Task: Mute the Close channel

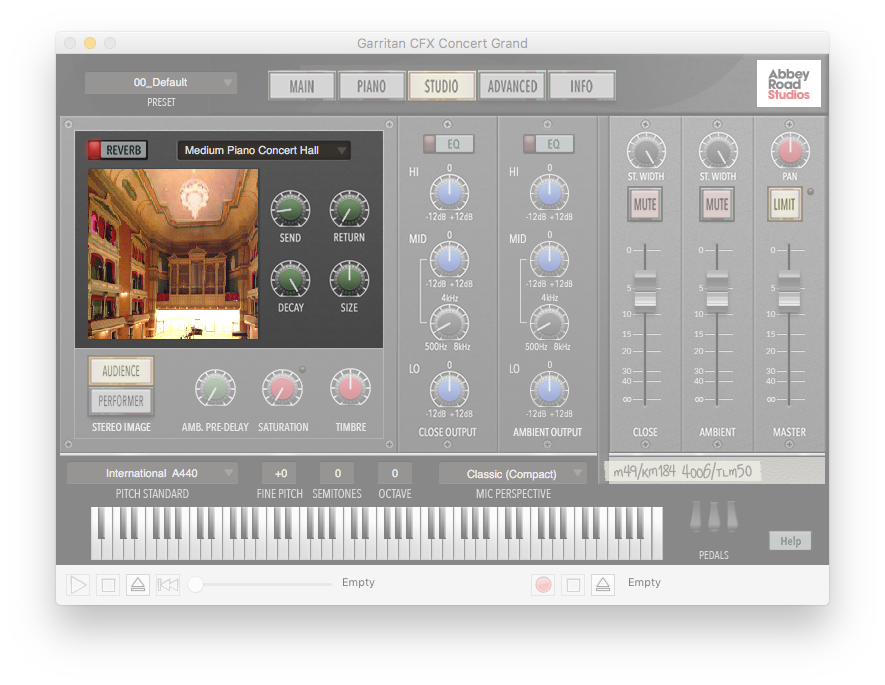Action: coord(645,204)
